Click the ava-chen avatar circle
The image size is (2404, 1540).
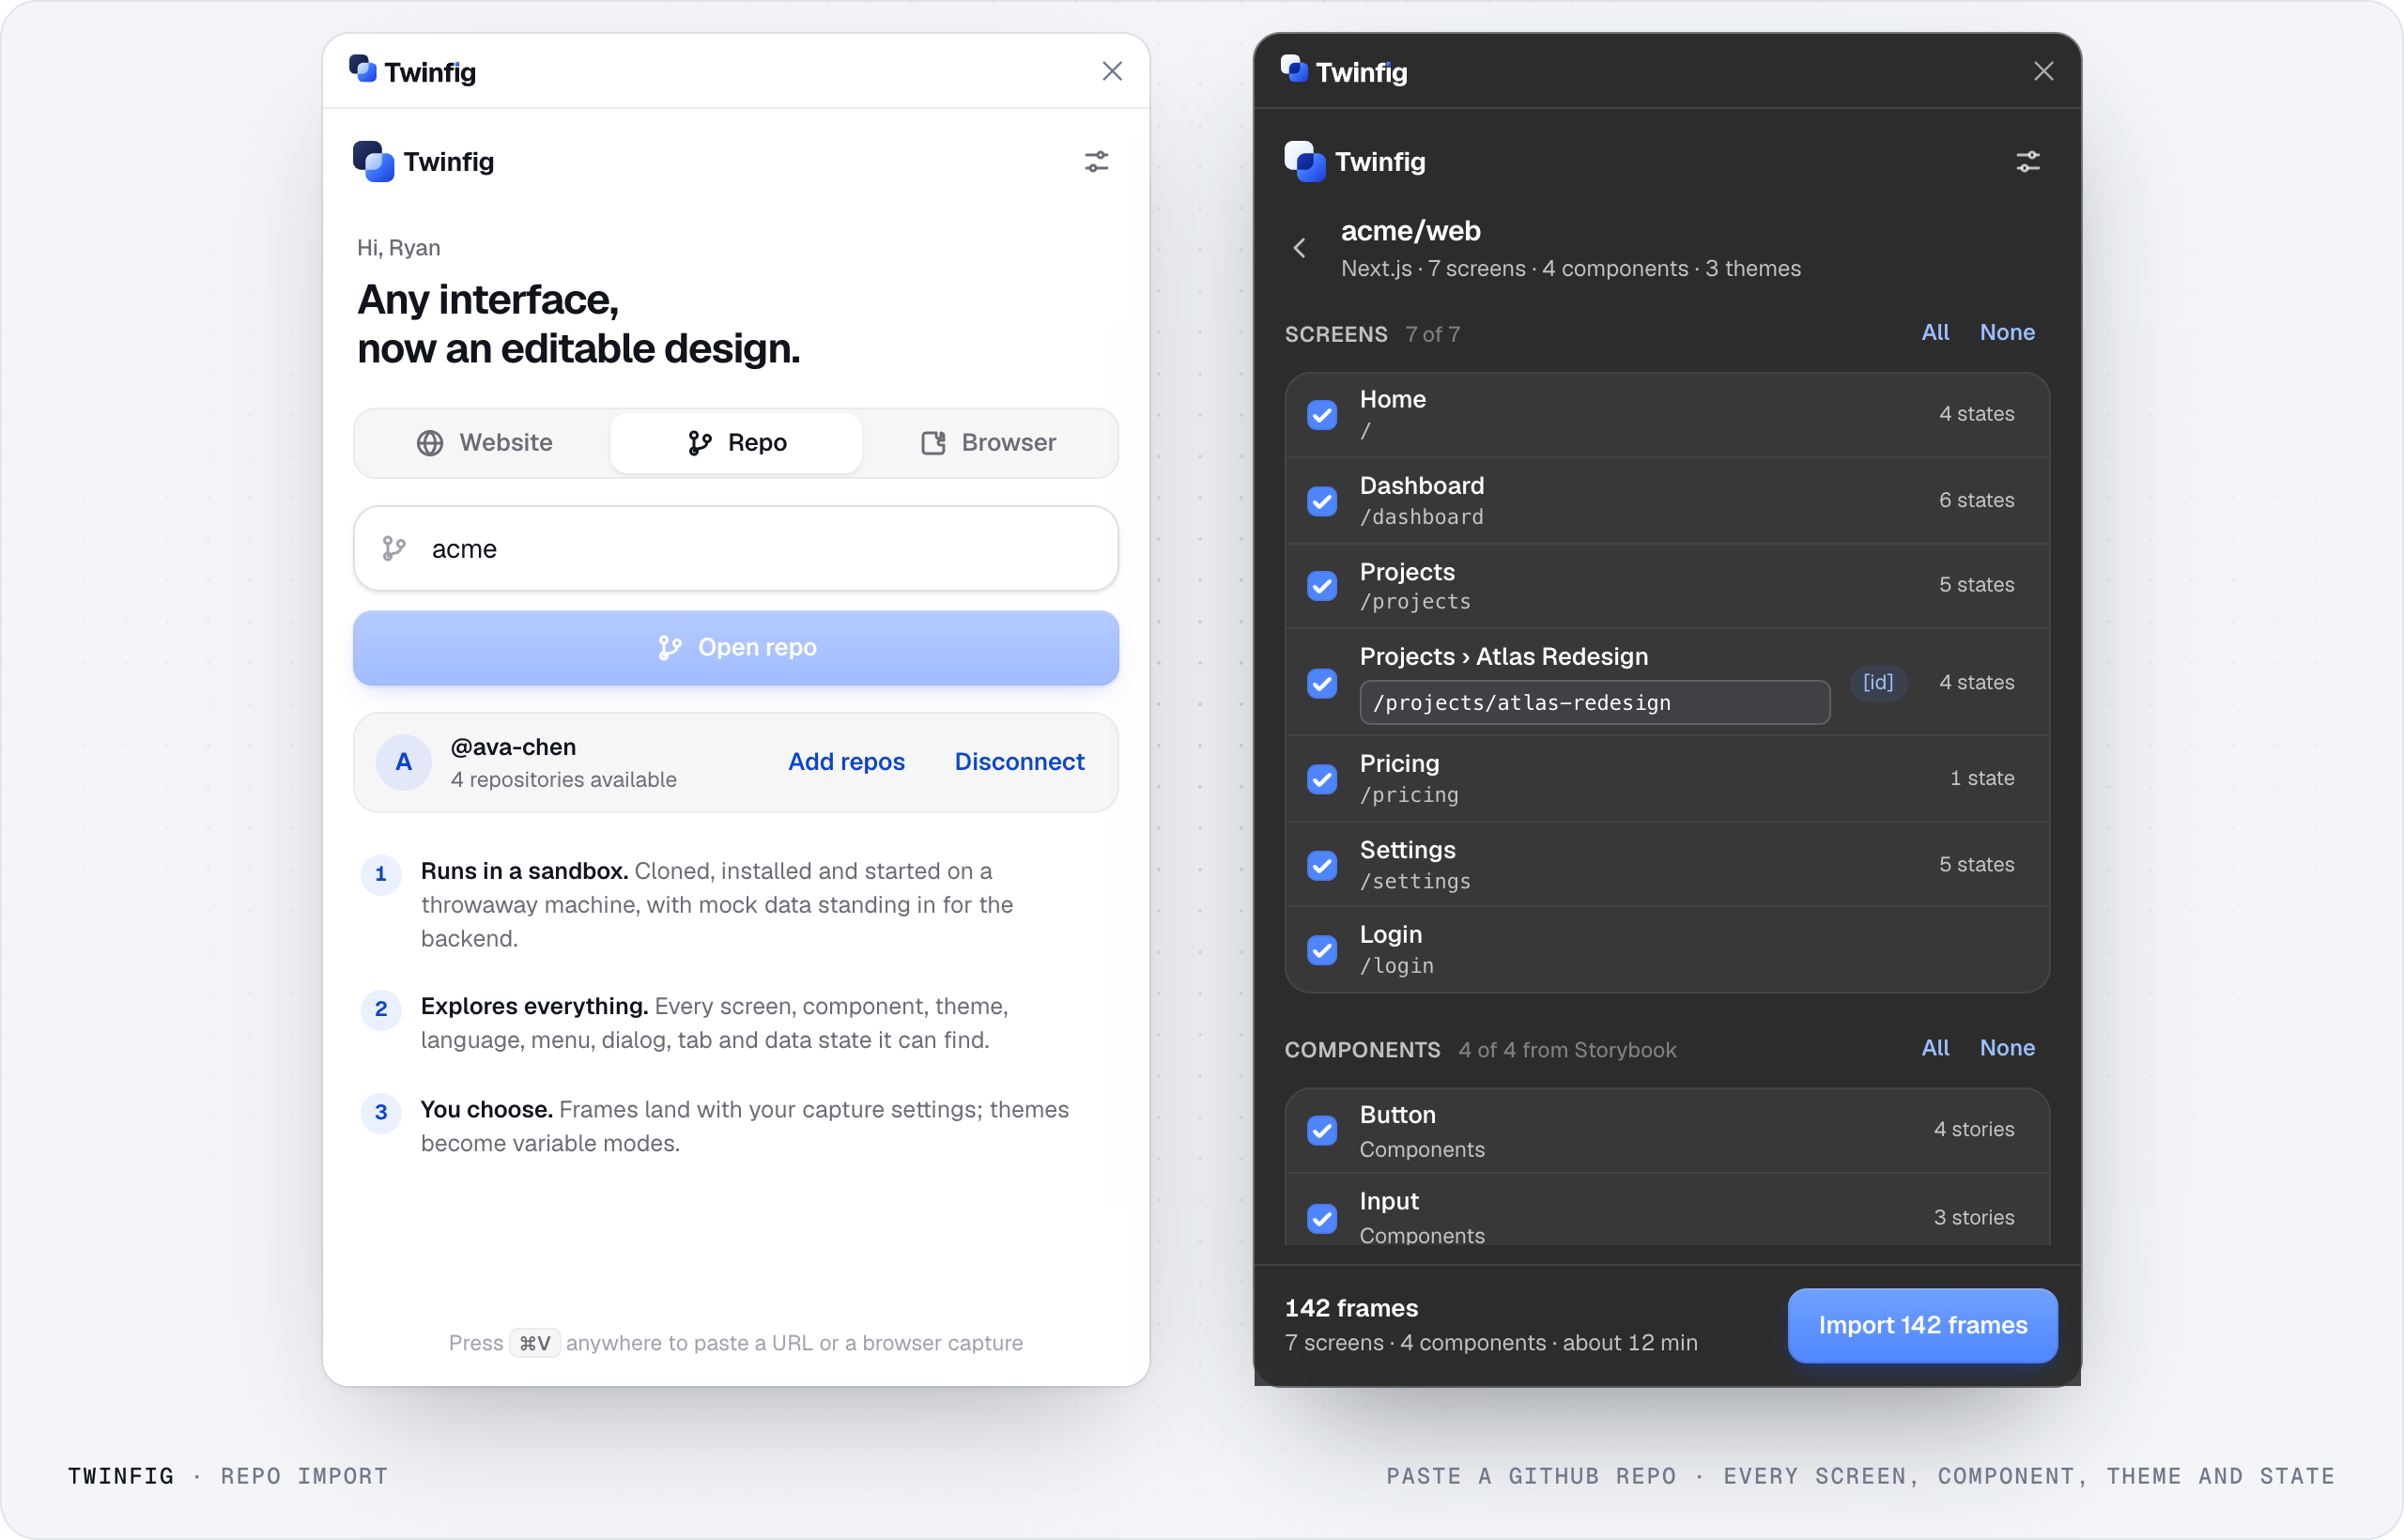(403, 762)
